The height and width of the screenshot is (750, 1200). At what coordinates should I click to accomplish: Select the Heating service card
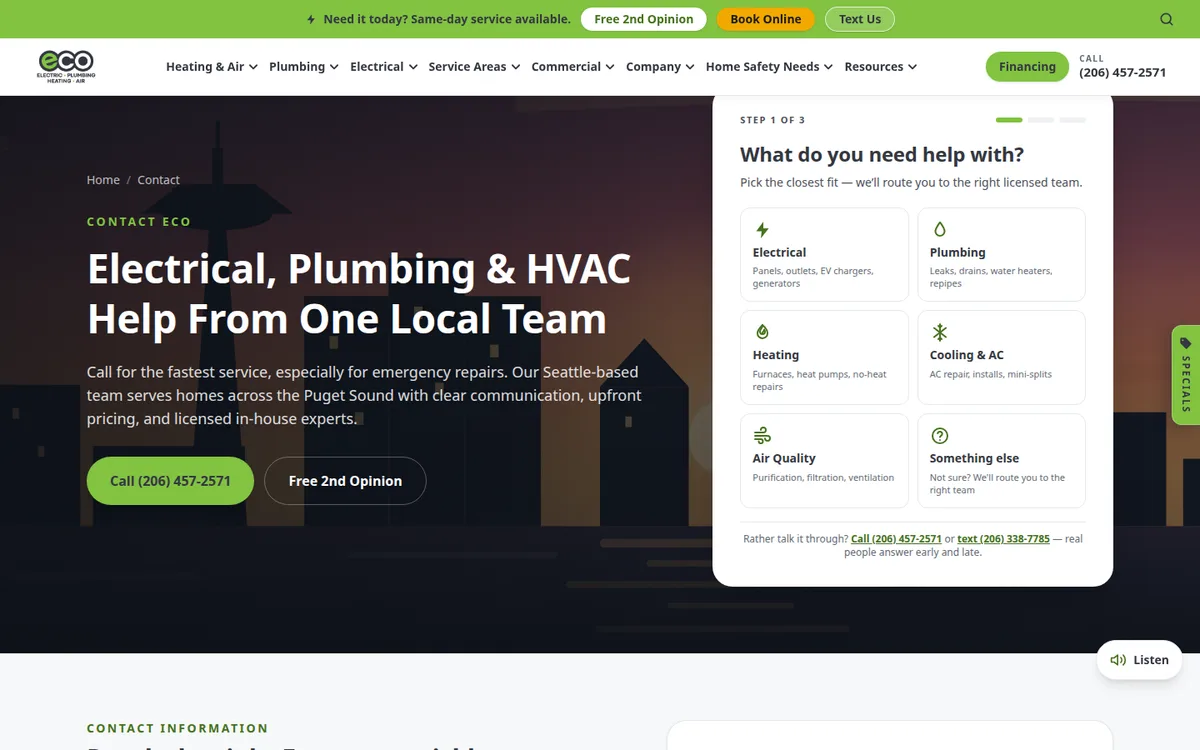[824, 357]
